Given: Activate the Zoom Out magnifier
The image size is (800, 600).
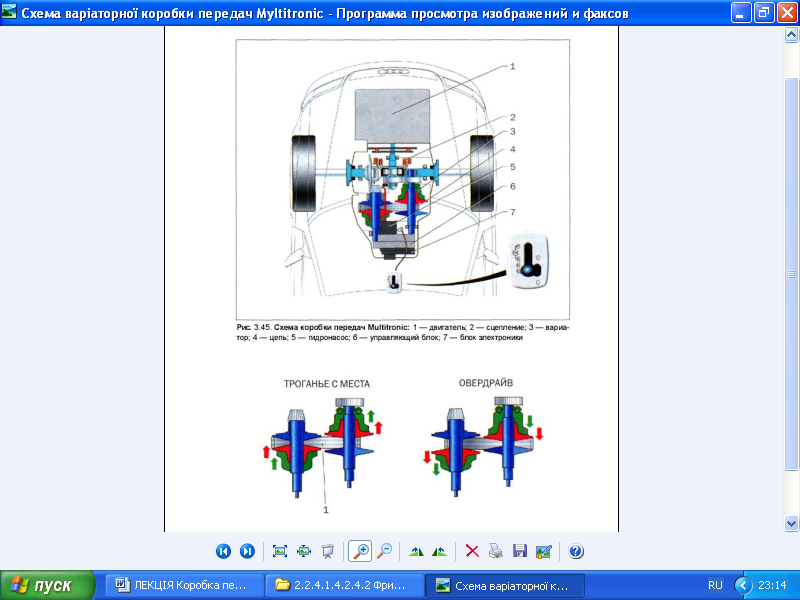Looking at the screenshot, I should [384, 551].
